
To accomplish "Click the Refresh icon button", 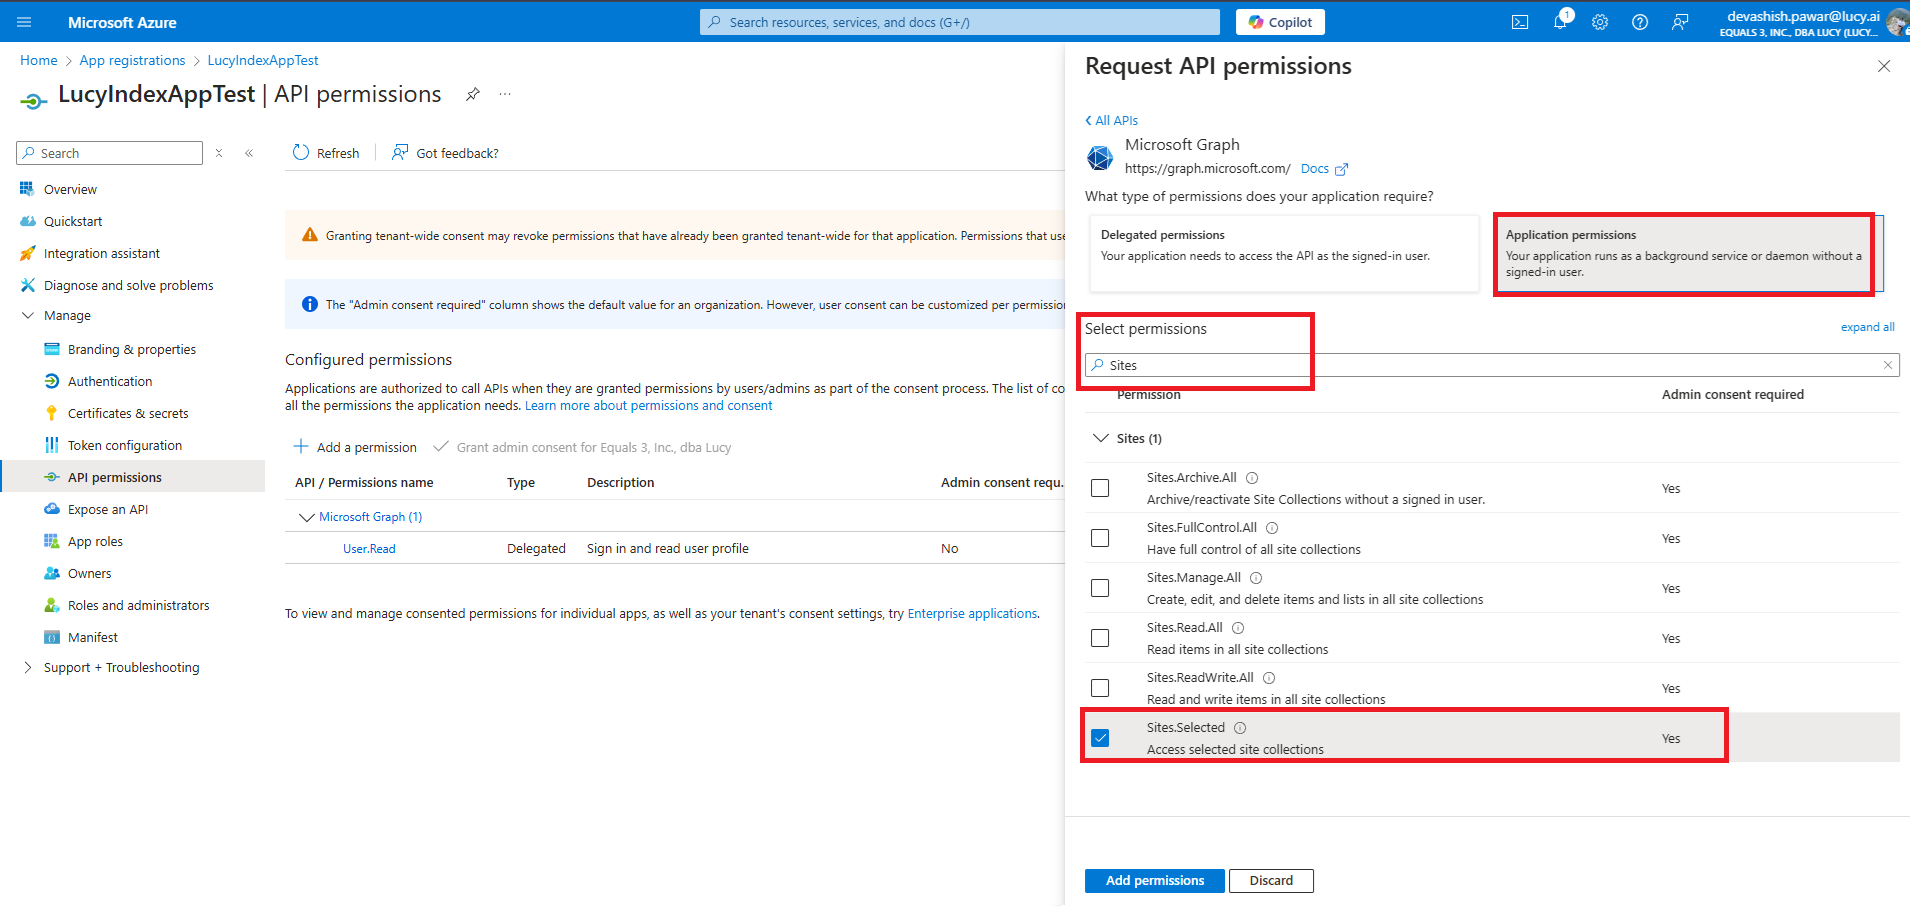I will coord(301,153).
